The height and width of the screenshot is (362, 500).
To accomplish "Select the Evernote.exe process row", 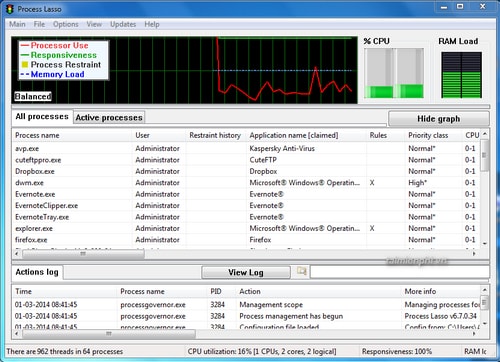I will (247, 194).
